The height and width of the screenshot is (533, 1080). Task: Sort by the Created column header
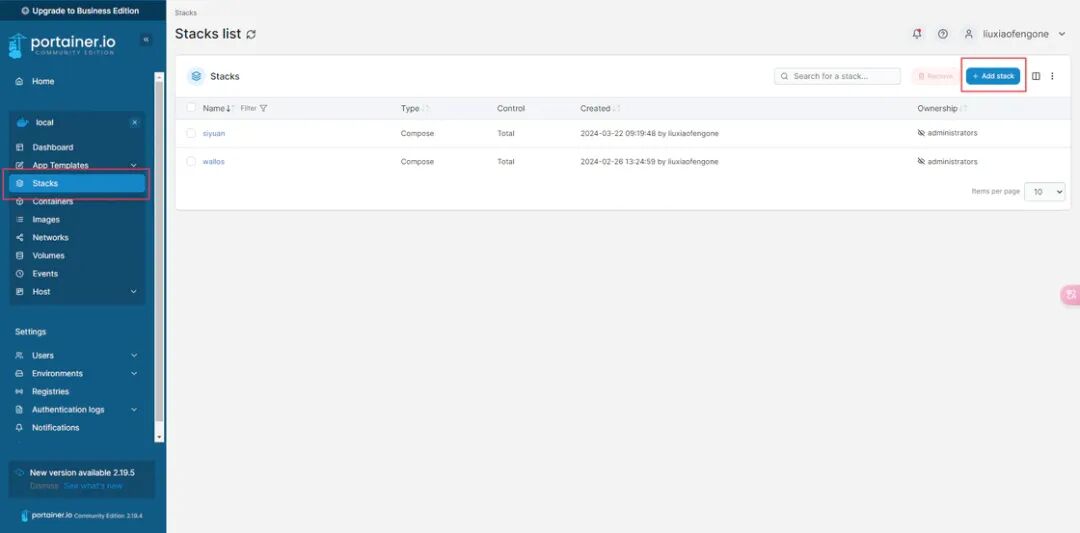[x=600, y=108]
